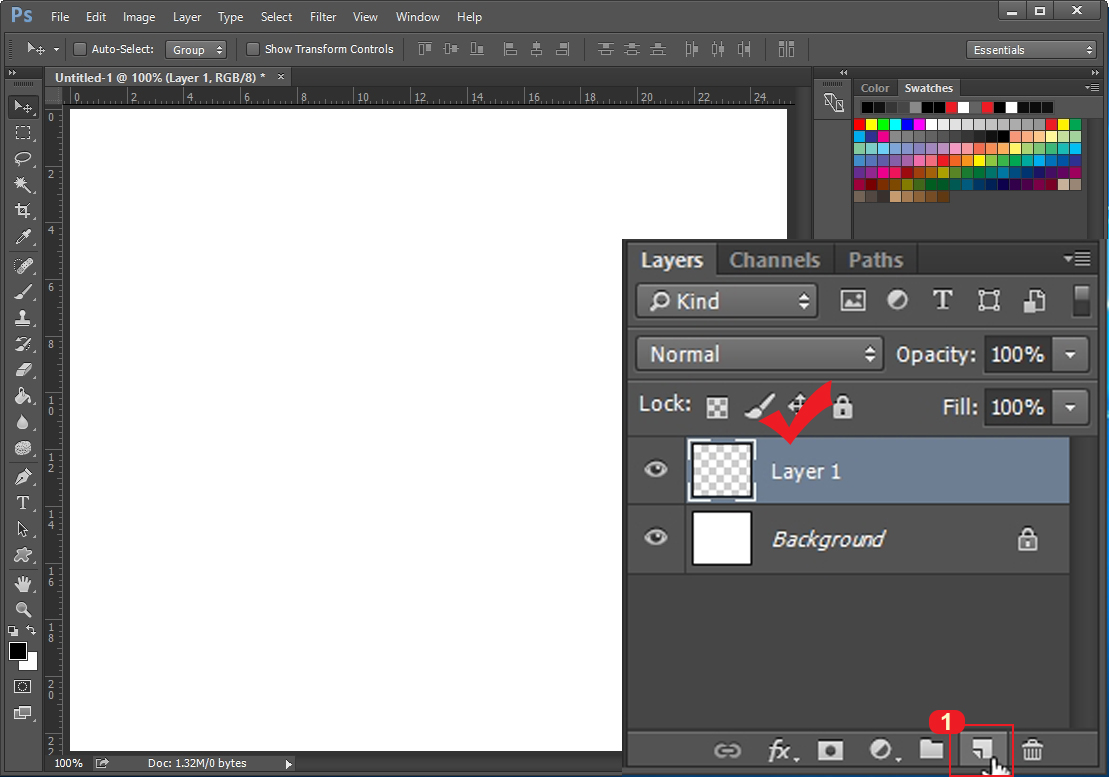
Task: Turn layer filtering switch on or off
Action: coord(1081,300)
